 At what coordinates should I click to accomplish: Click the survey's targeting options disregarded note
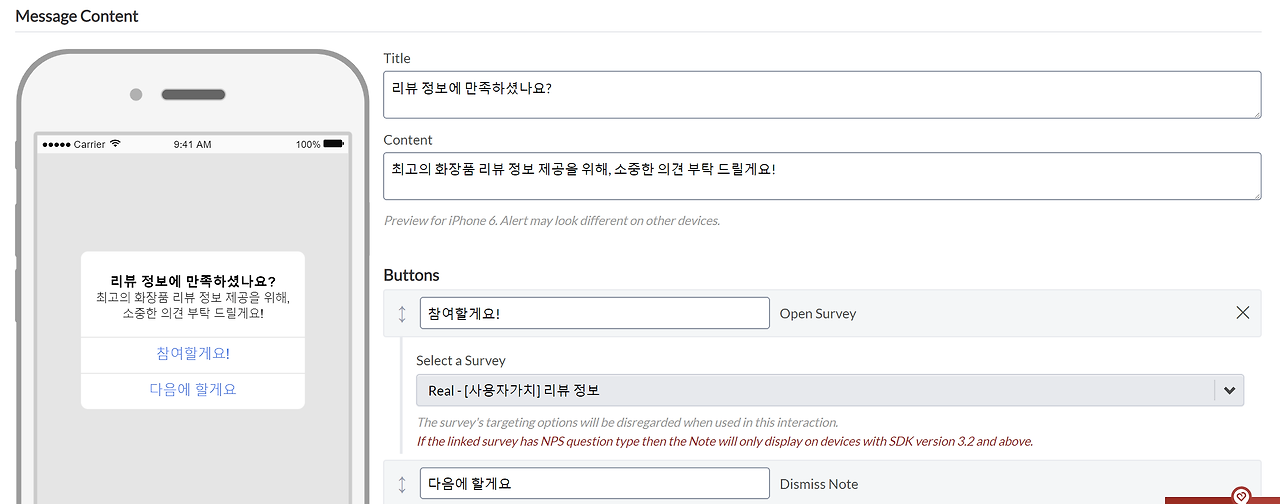pos(627,422)
